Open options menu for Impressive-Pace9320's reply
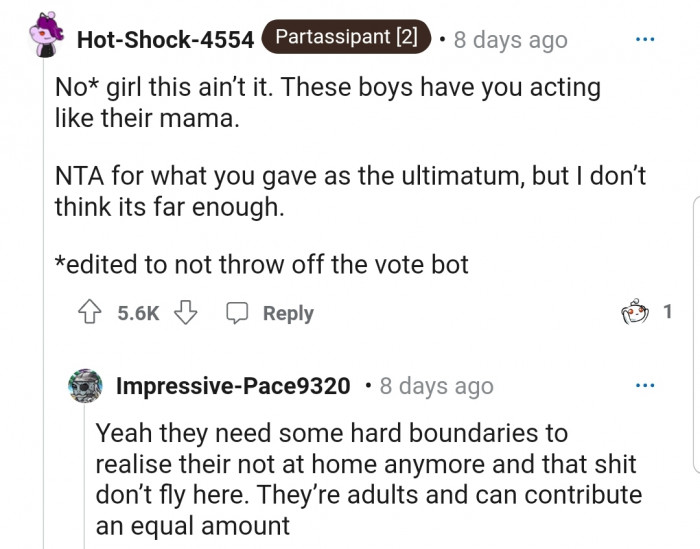This screenshot has width=700, height=549. click(x=645, y=386)
